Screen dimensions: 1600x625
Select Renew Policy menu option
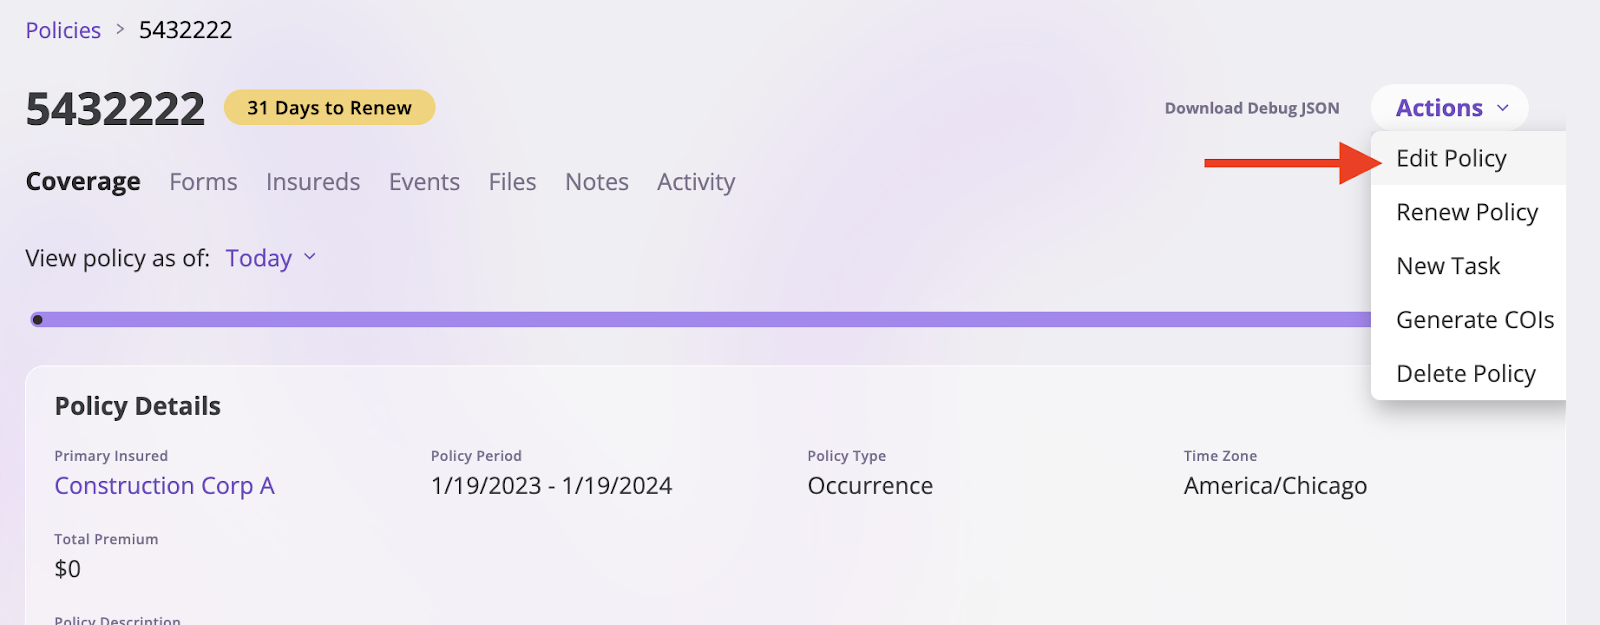pyautogui.click(x=1468, y=212)
